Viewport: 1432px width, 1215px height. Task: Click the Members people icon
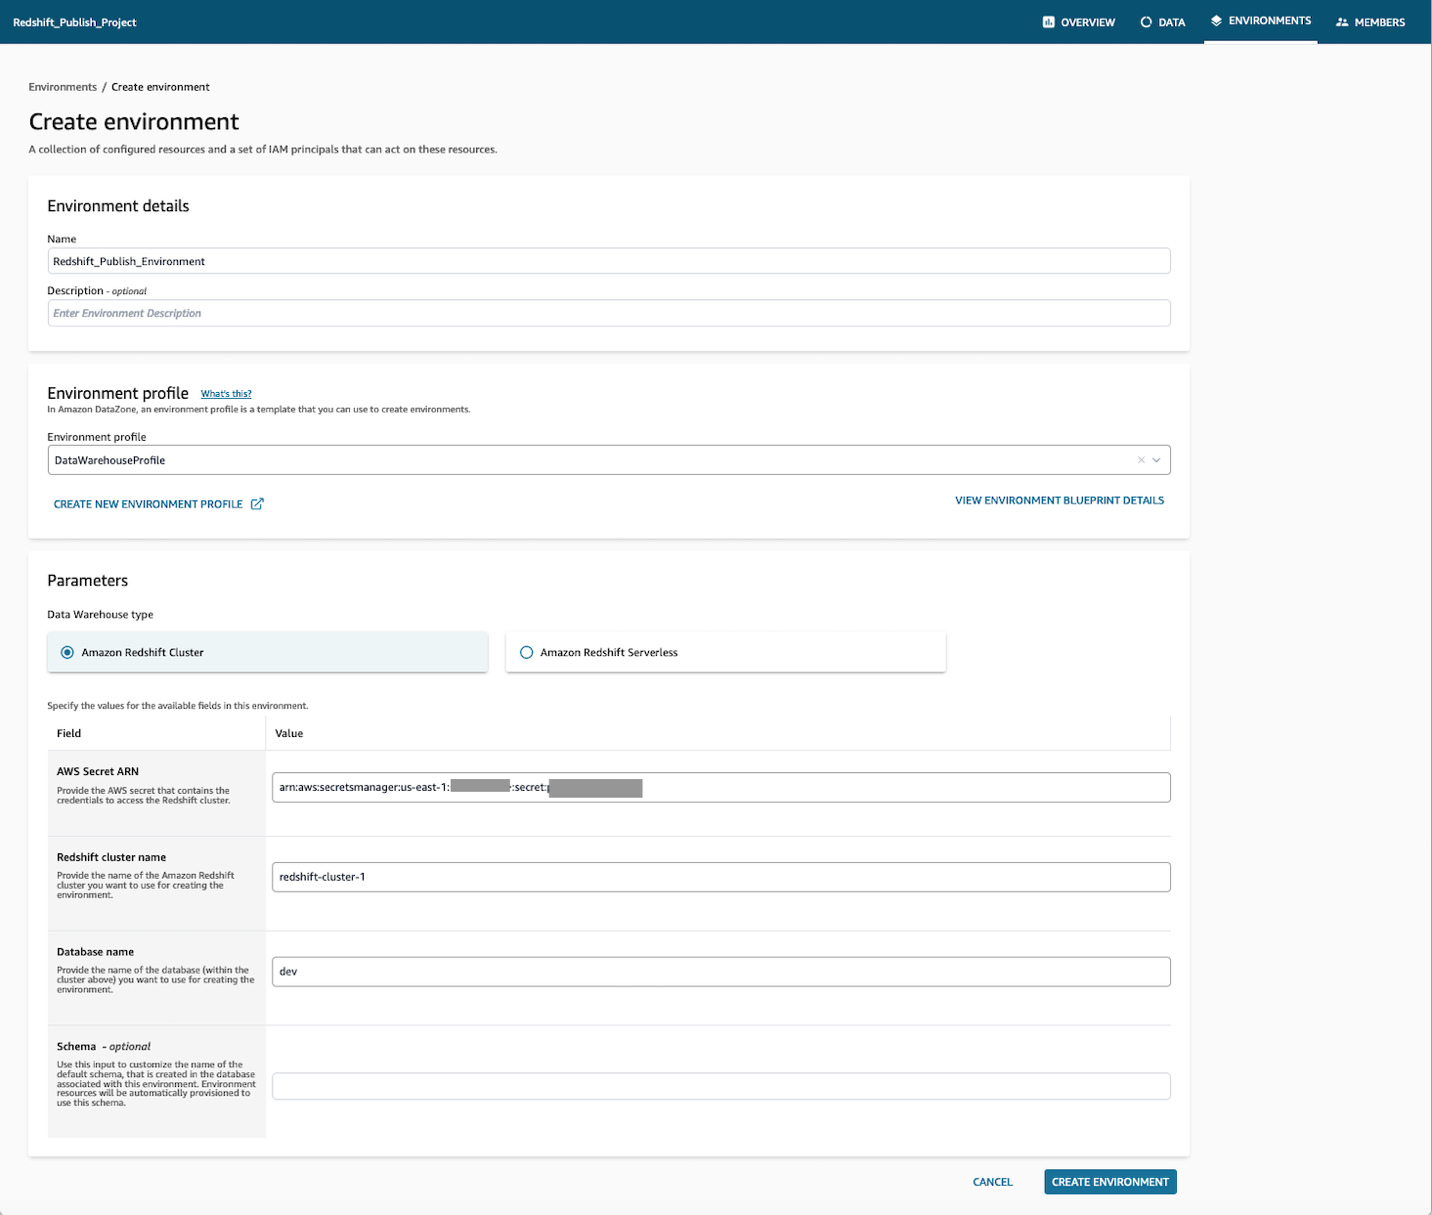click(1342, 22)
